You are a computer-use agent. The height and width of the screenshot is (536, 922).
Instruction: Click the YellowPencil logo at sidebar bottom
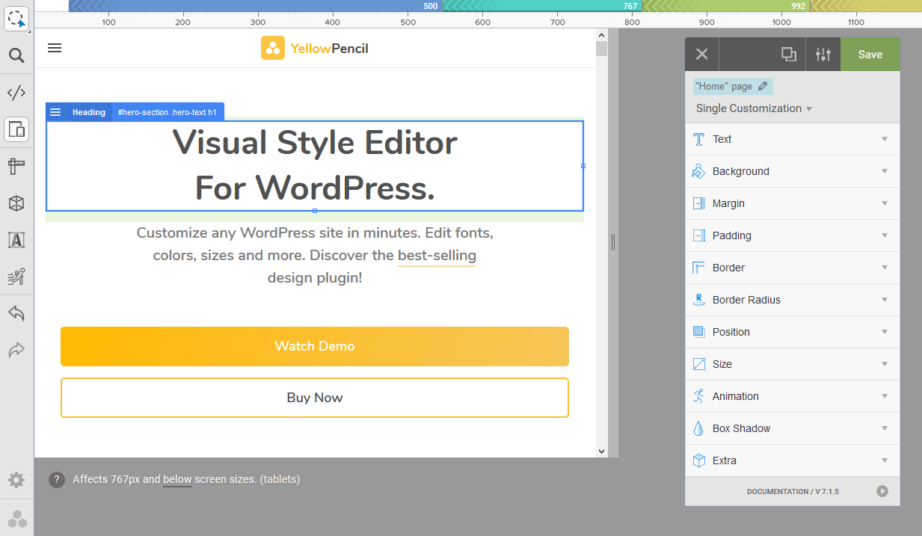pos(18,519)
